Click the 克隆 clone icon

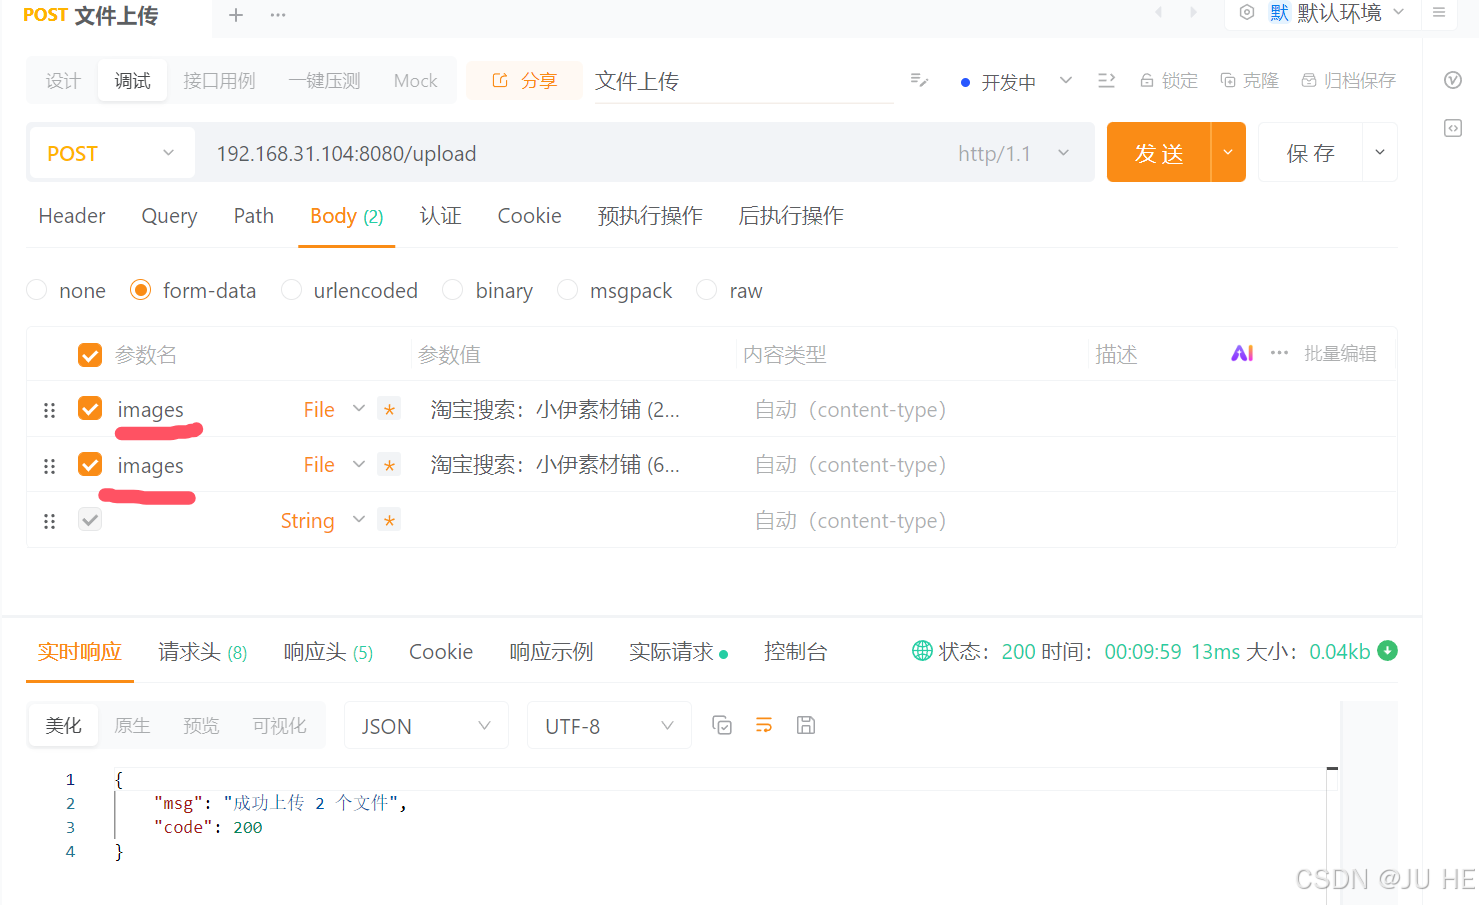click(x=1228, y=80)
